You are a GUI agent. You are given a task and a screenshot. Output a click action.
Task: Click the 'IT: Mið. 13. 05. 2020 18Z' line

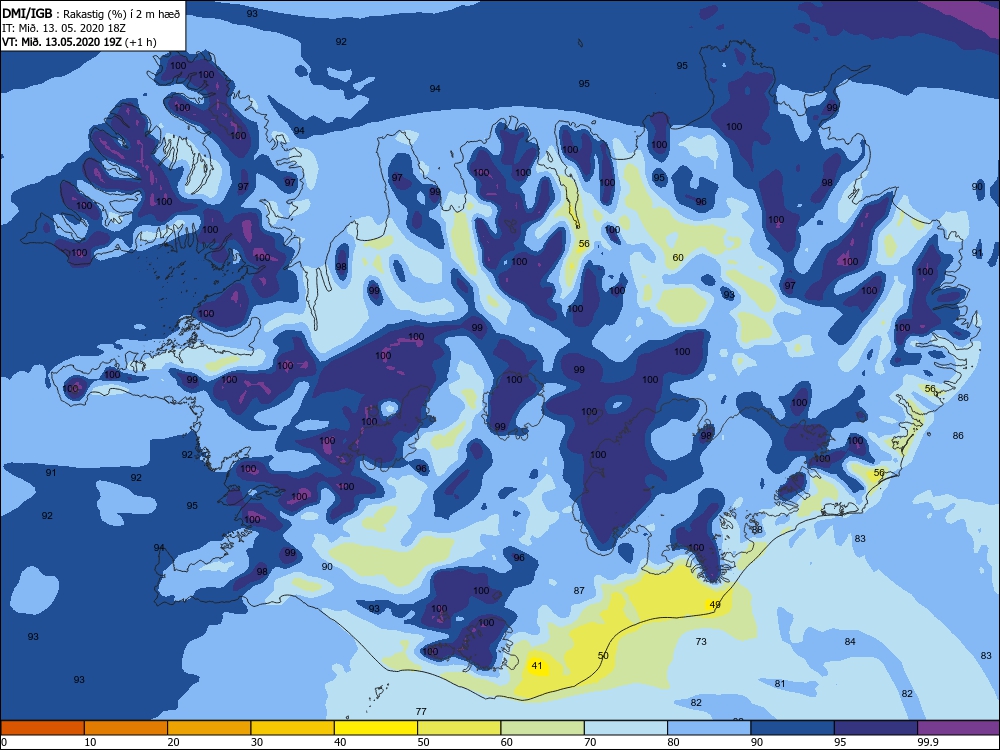pos(64,28)
